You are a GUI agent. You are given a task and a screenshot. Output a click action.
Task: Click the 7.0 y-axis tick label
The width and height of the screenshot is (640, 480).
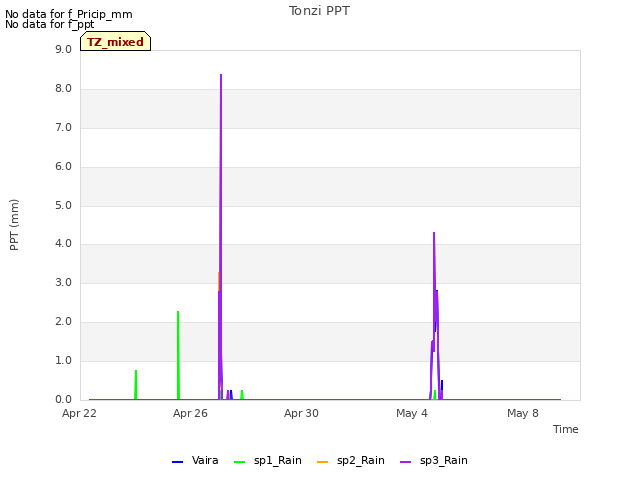[x=63, y=128]
